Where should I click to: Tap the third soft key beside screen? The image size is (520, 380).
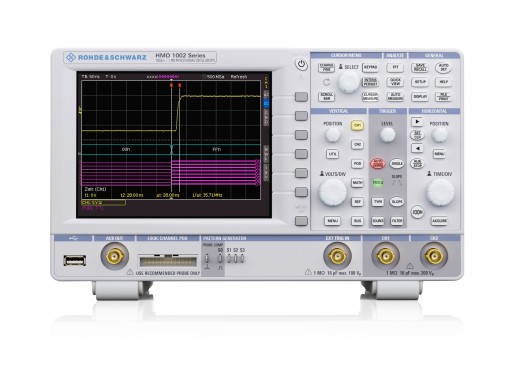pyautogui.click(x=301, y=135)
